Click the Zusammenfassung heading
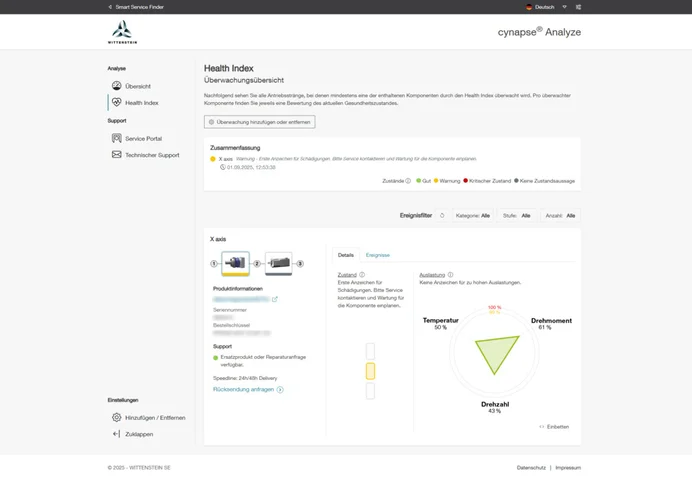This screenshot has height=480, width=692. point(235,148)
